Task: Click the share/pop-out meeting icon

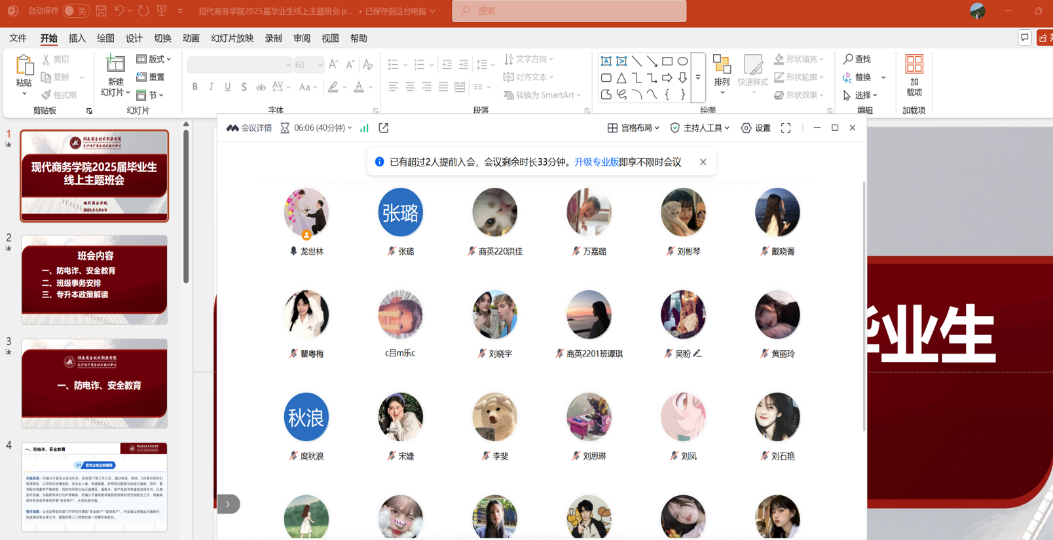Action: (x=383, y=128)
